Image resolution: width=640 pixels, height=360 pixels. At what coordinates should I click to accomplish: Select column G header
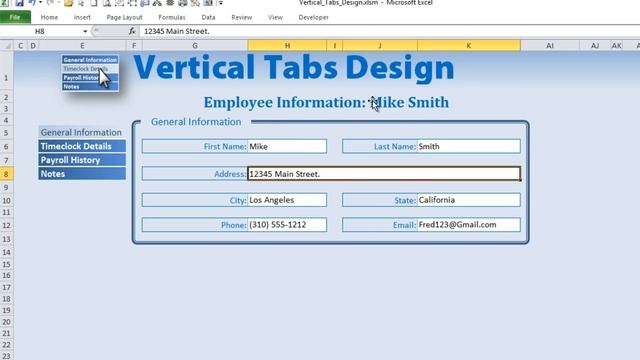195,45
